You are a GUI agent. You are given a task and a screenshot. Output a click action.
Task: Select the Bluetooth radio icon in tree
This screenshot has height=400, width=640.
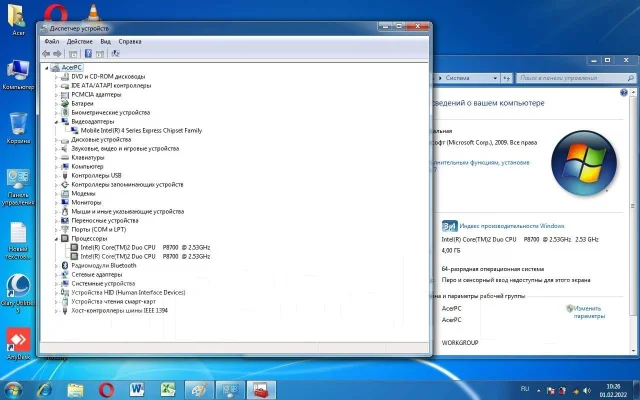click(x=64, y=265)
